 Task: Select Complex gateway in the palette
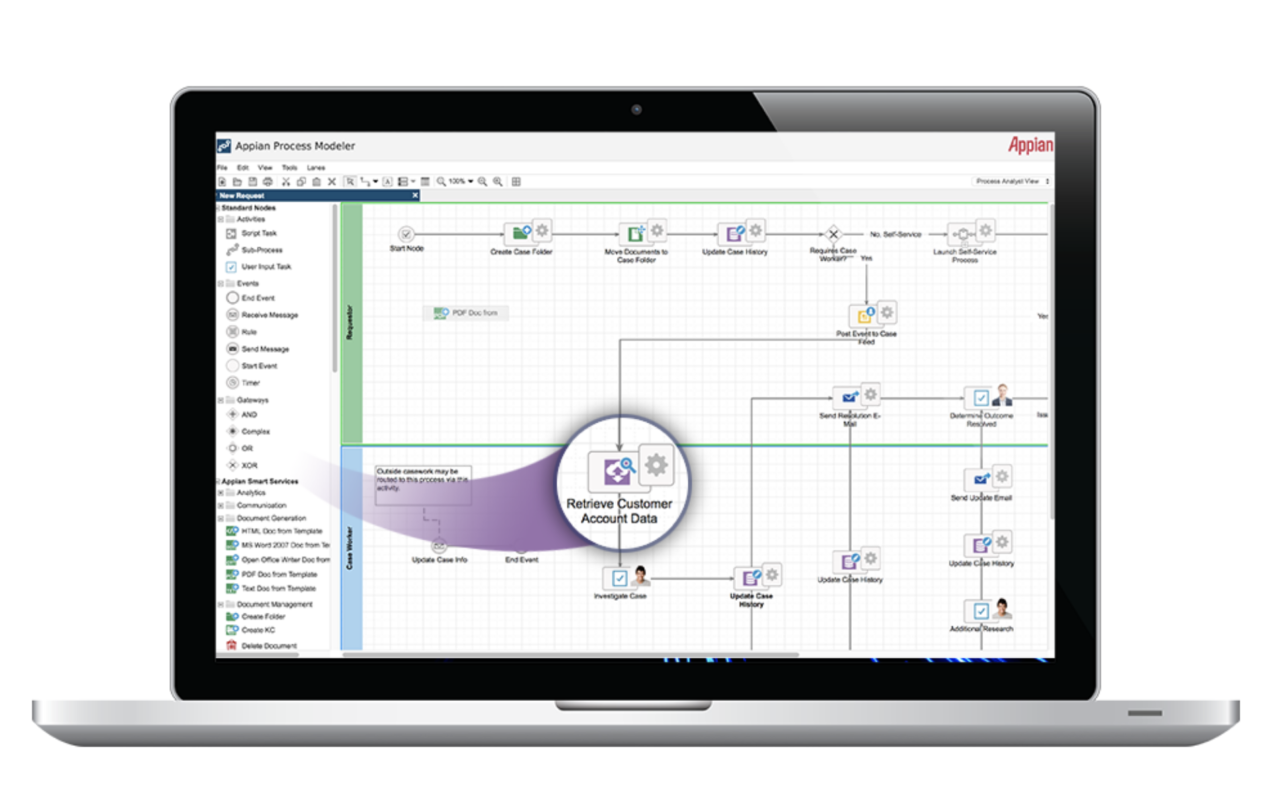point(248,431)
